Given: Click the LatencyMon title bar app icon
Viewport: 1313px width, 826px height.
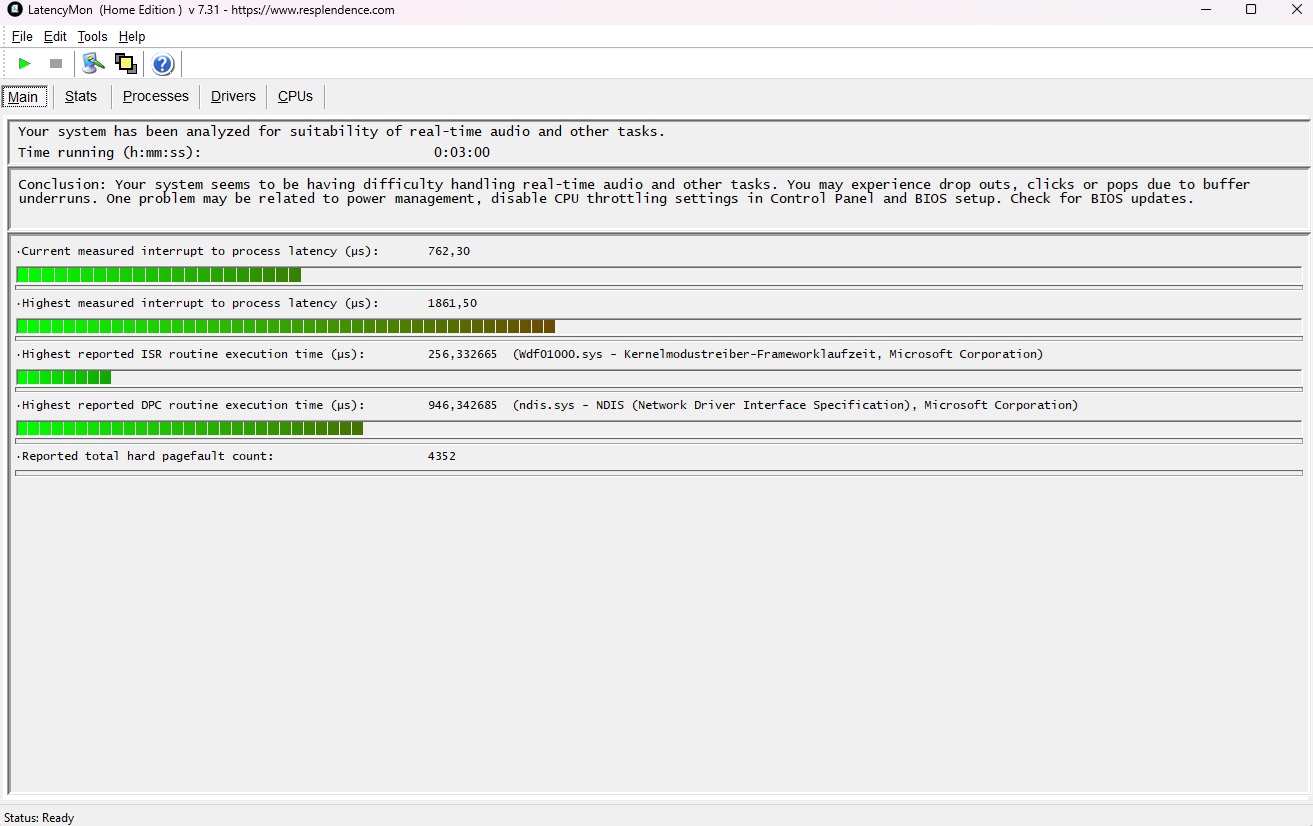Looking at the screenshot, I should pos(15,10).
